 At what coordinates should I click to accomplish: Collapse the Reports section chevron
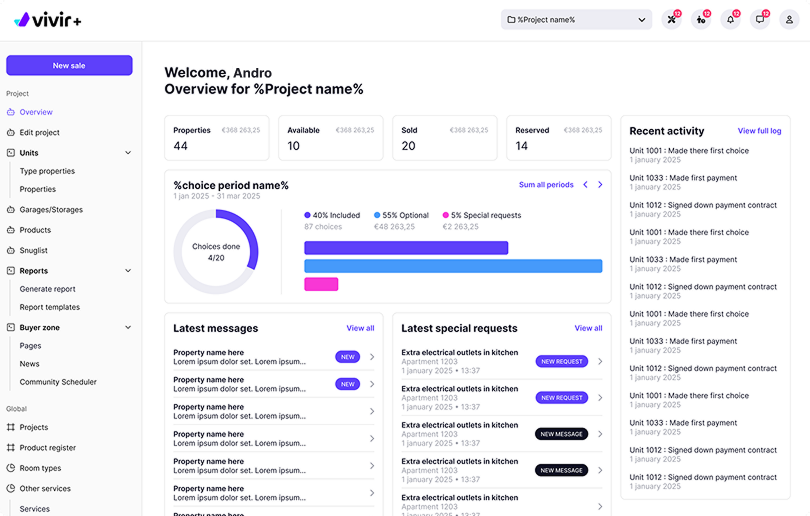pos(128,271)
